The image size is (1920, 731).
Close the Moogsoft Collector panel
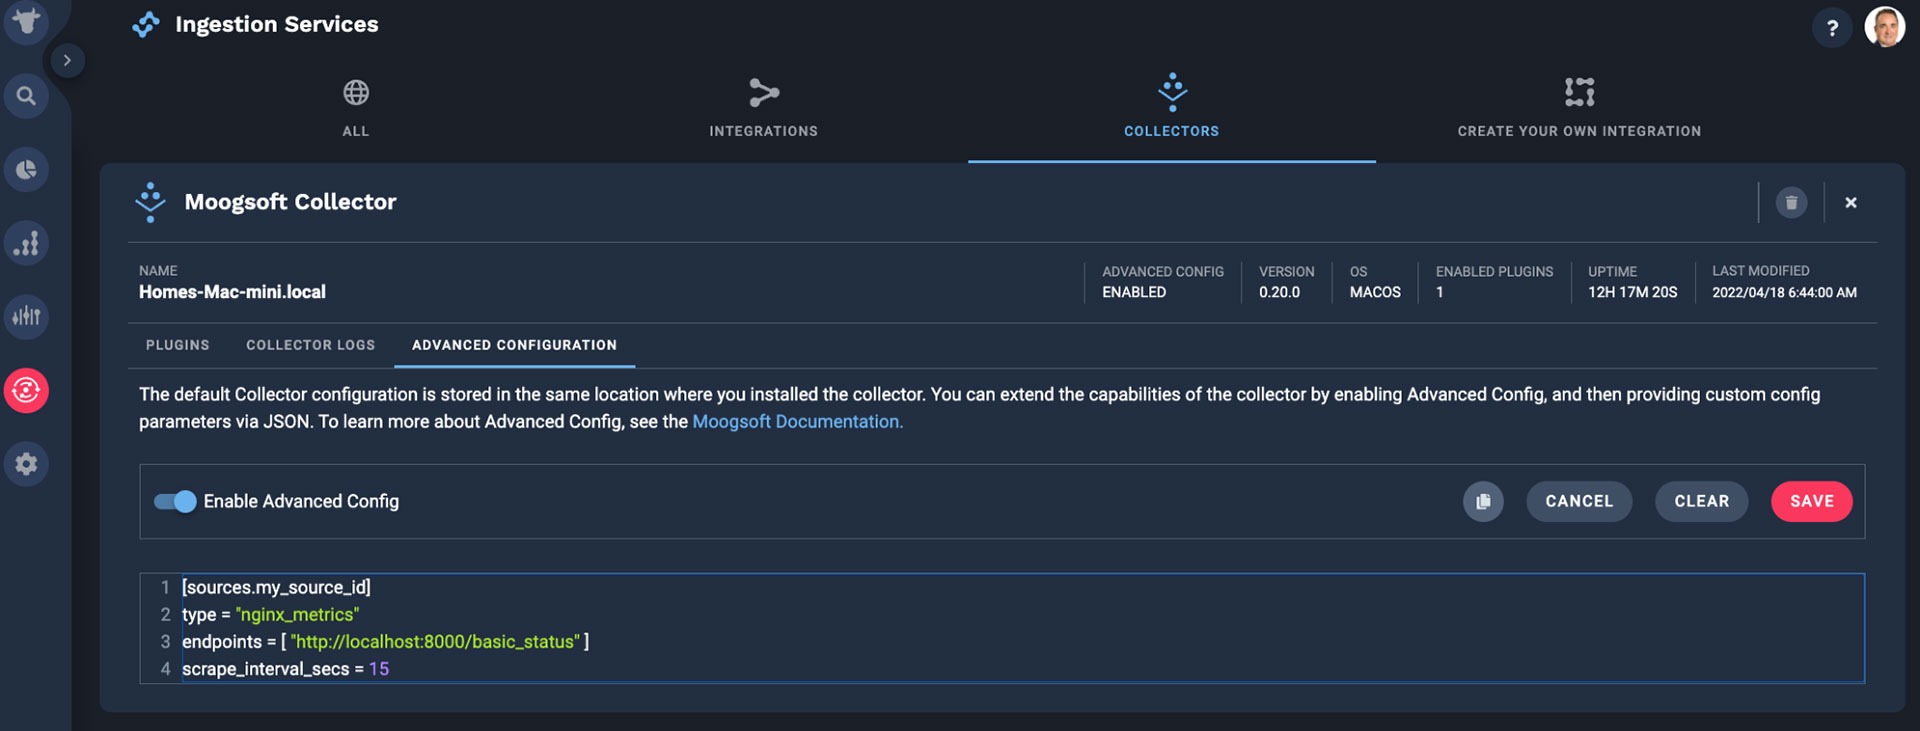point(1850,203)
